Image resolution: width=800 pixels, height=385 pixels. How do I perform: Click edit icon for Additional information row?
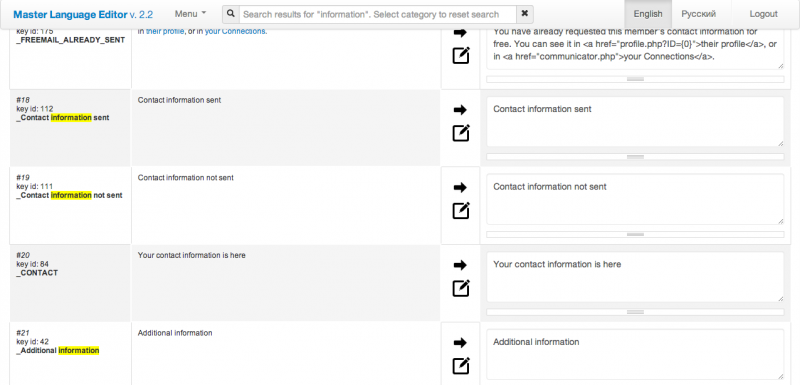point(461,365)
